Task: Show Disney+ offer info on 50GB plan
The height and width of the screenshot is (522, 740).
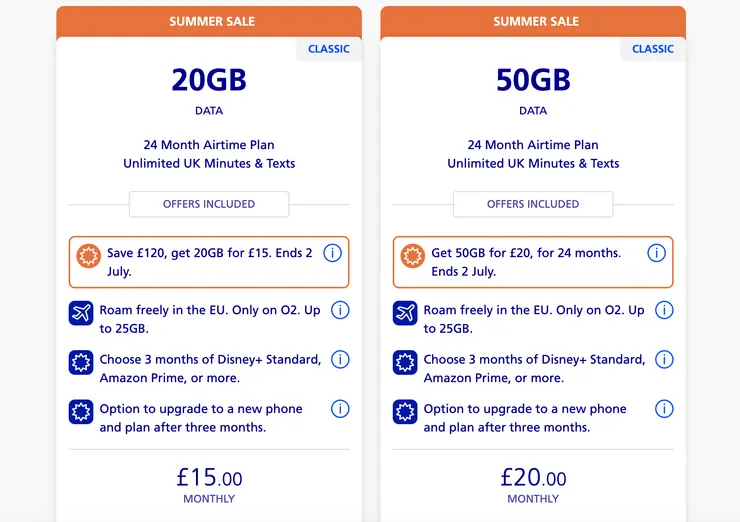Action: click(664, 359)
